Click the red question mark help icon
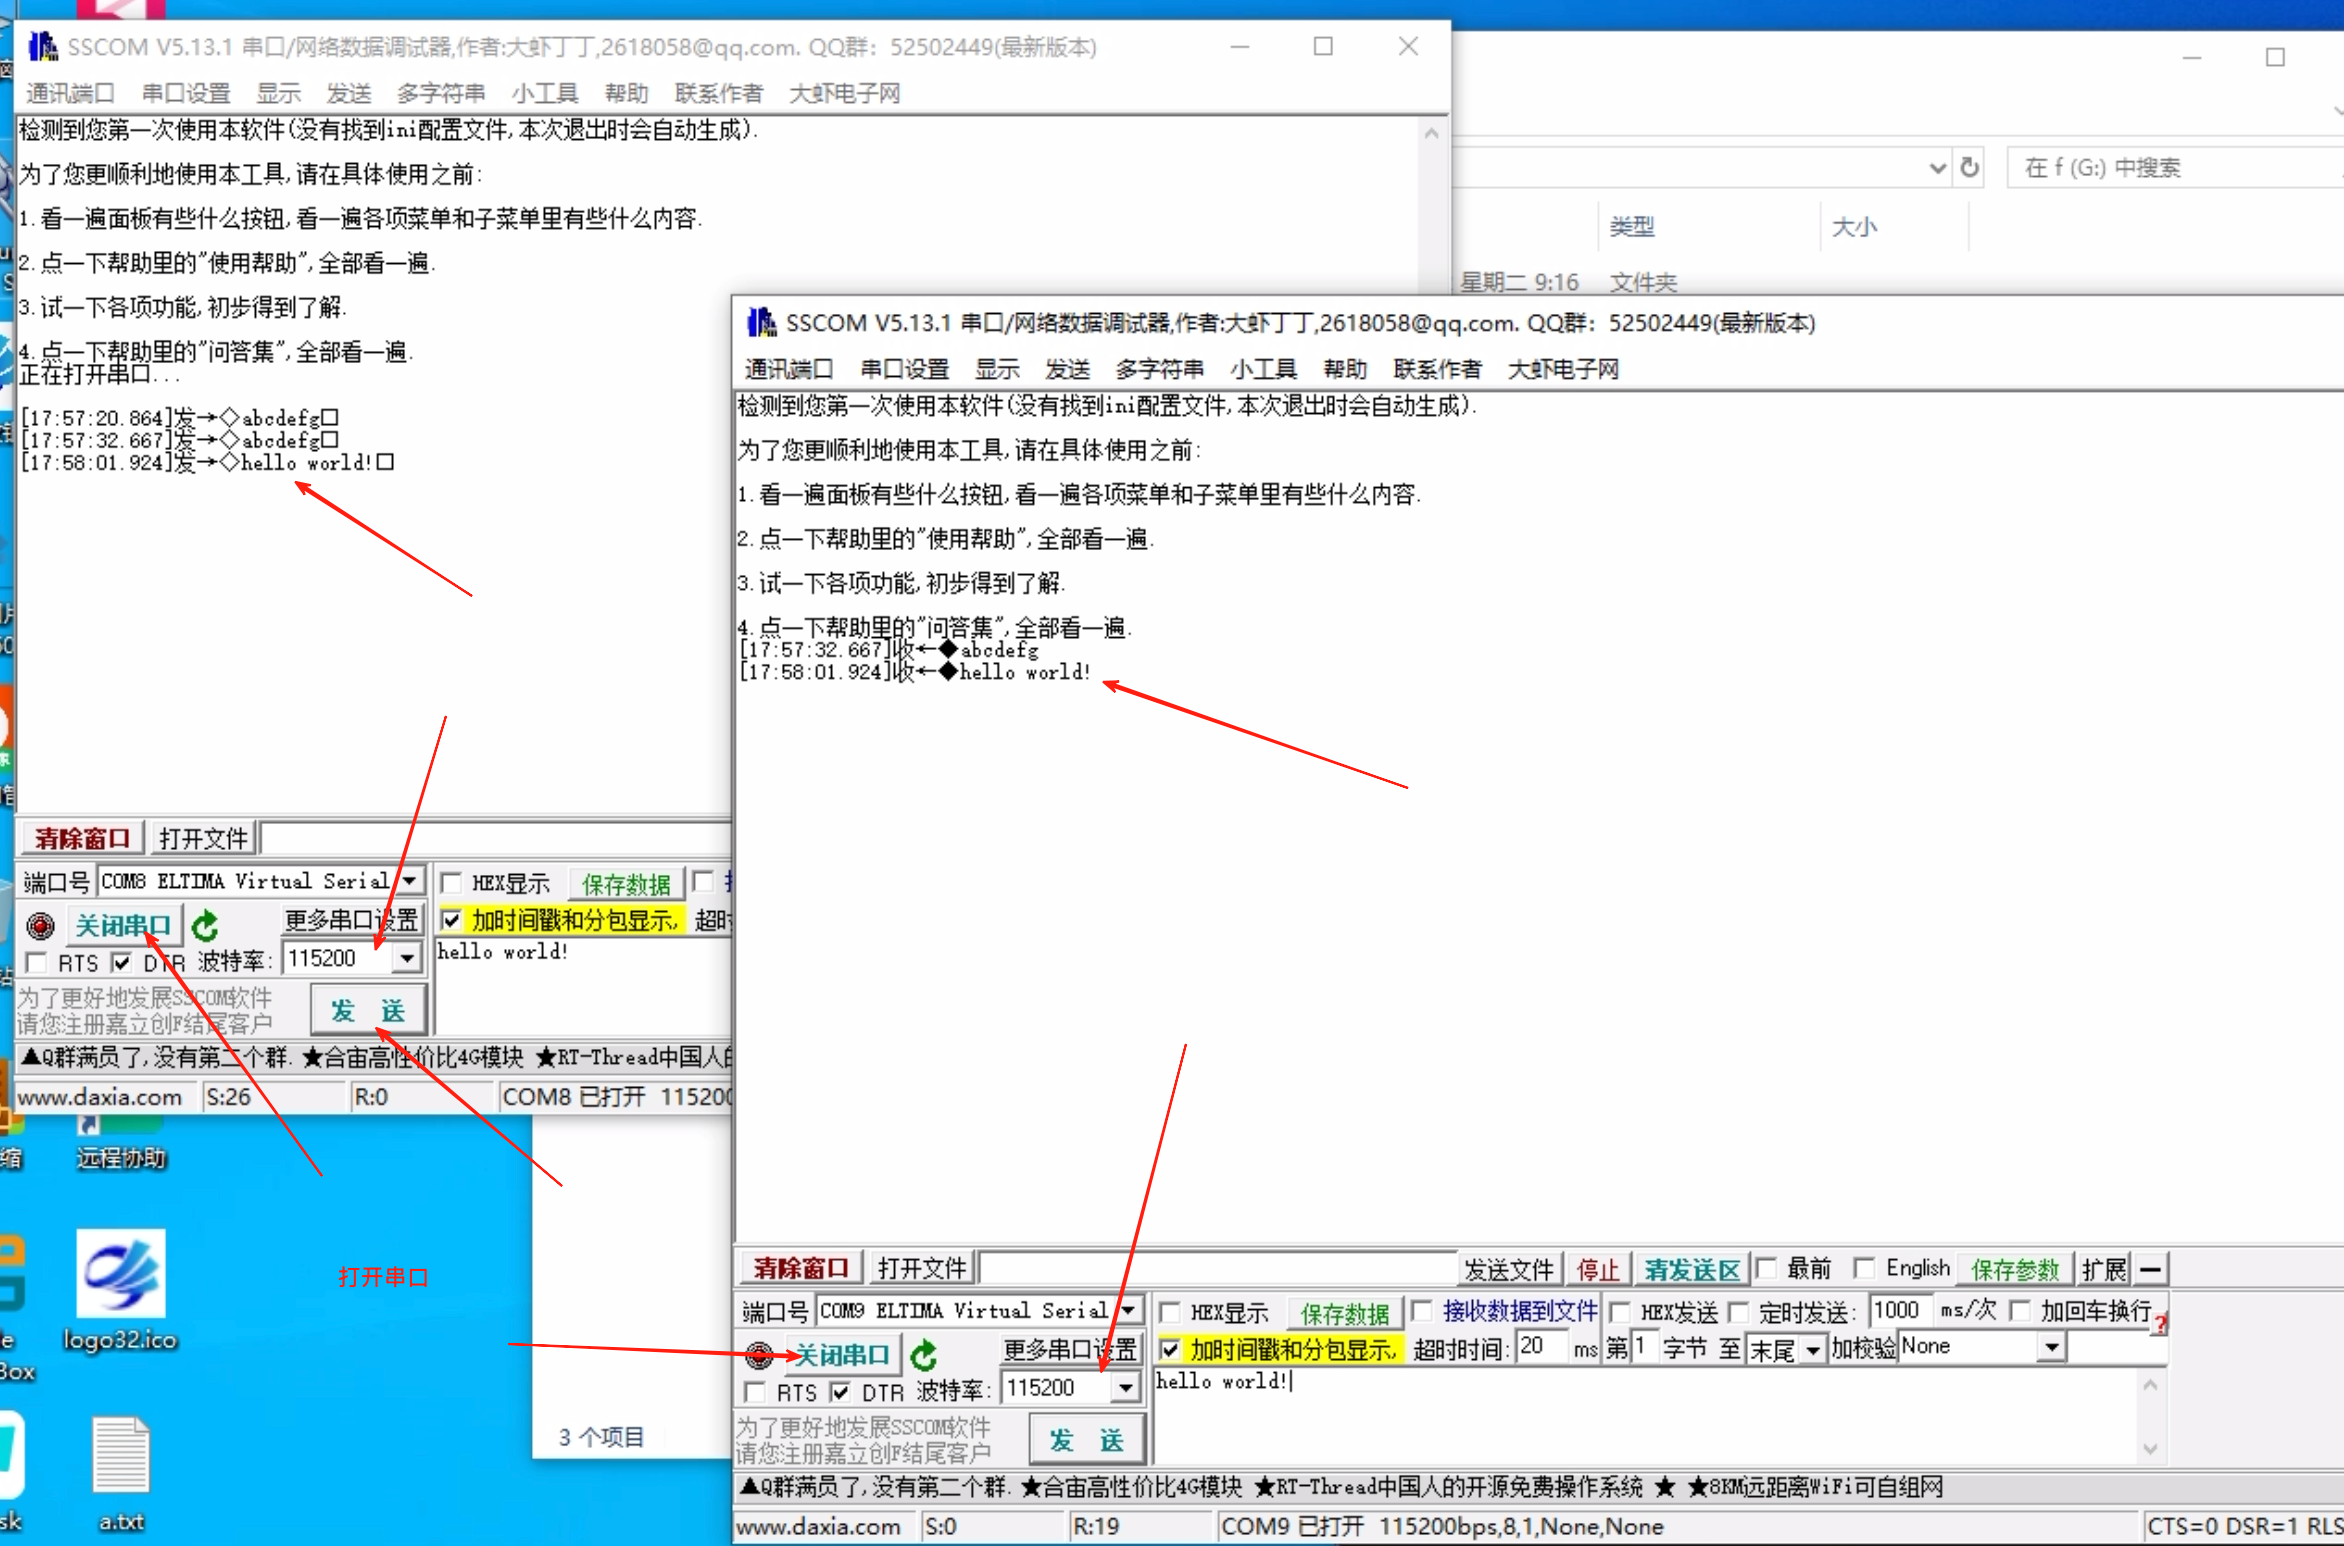Screen dimensions: 2344x1546 [x=2160, y=1324]
